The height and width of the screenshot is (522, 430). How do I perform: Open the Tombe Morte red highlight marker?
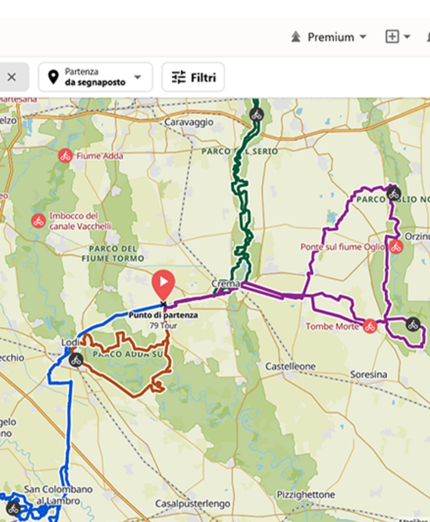coord(370,326)
